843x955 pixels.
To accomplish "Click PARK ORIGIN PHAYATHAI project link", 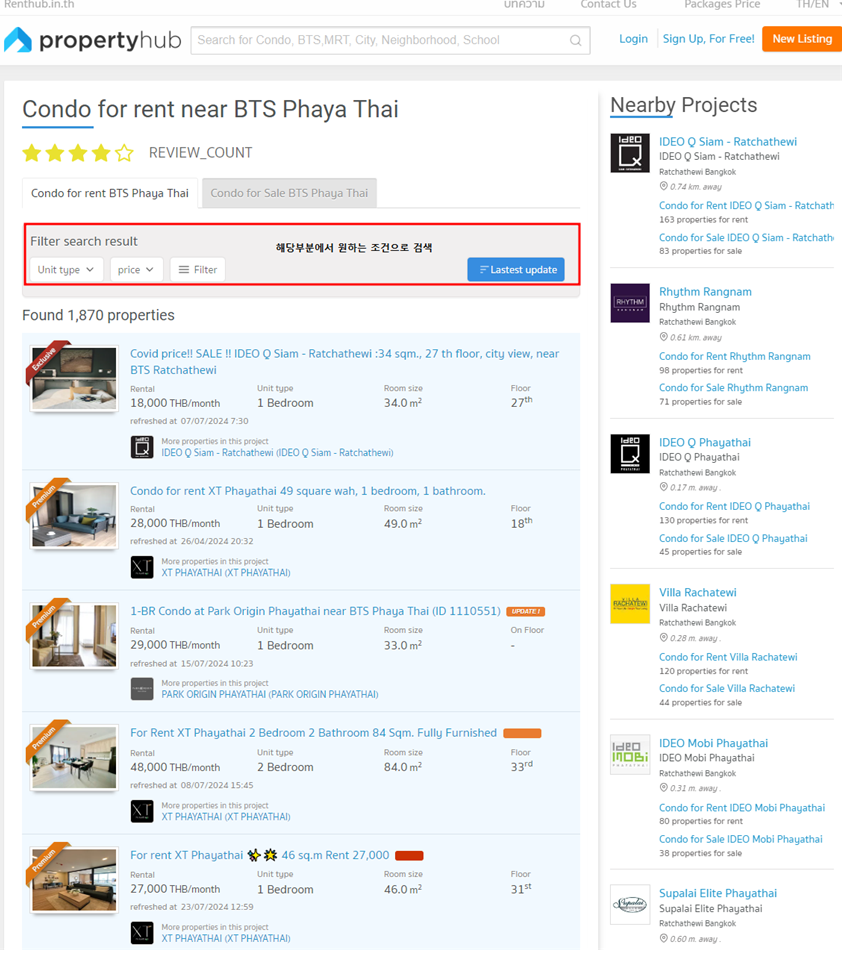I will coord(270,694).
